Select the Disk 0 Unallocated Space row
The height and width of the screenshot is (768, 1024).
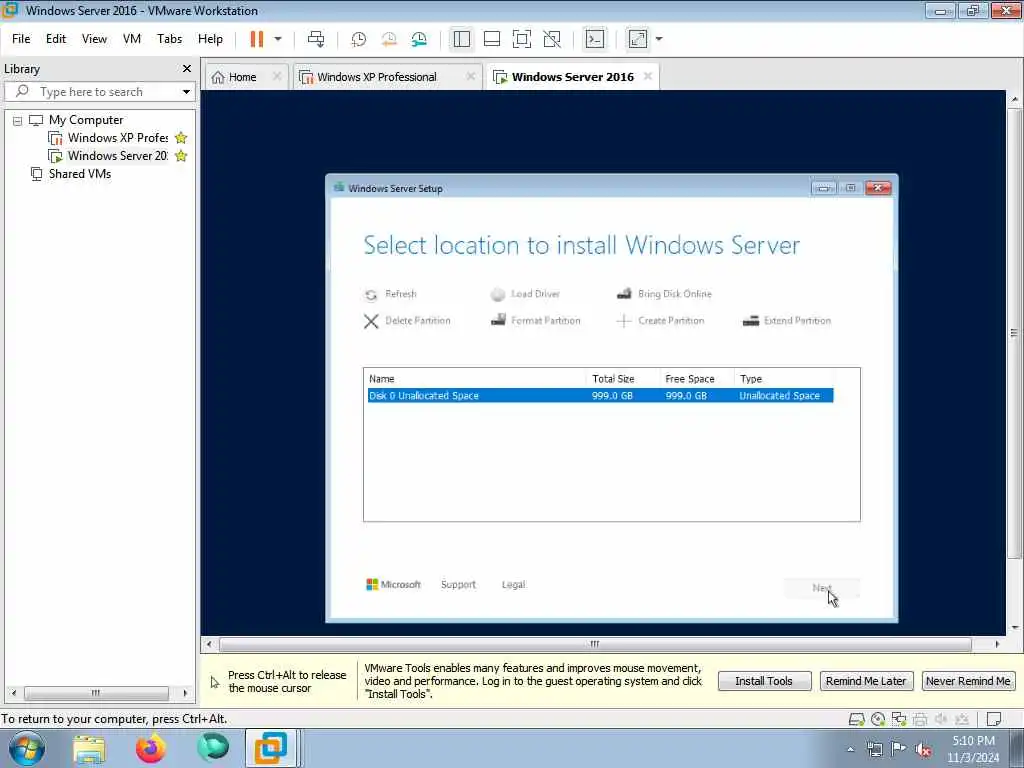[x=600, y=396]
